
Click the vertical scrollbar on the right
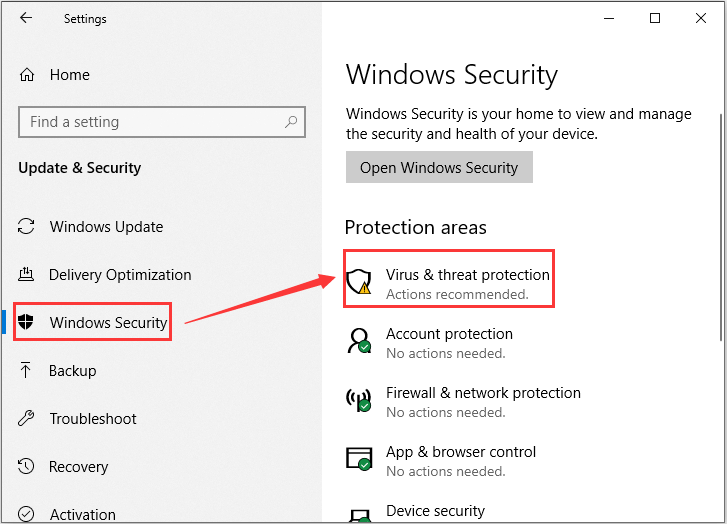721,227
